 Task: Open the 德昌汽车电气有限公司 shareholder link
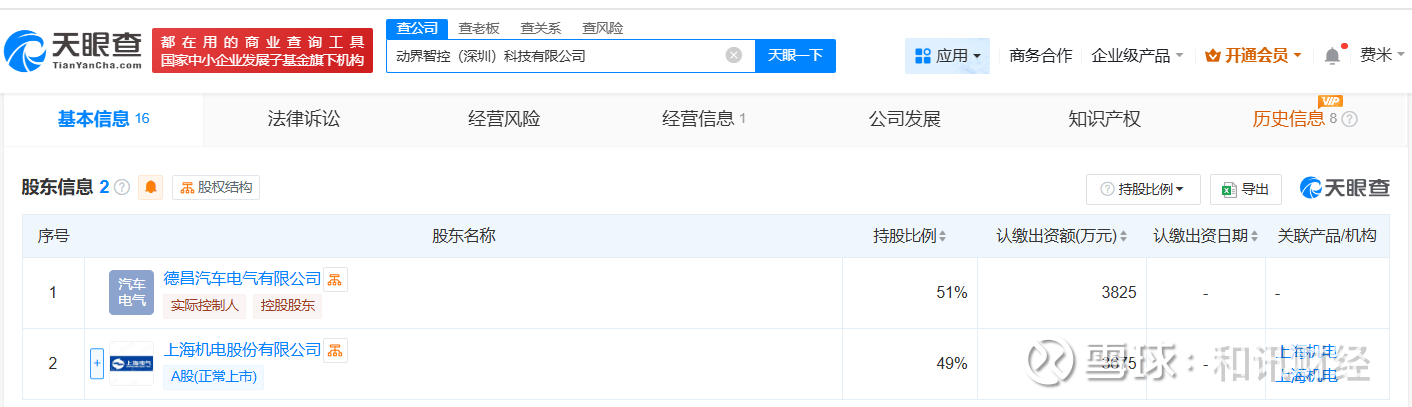[242, 279]
